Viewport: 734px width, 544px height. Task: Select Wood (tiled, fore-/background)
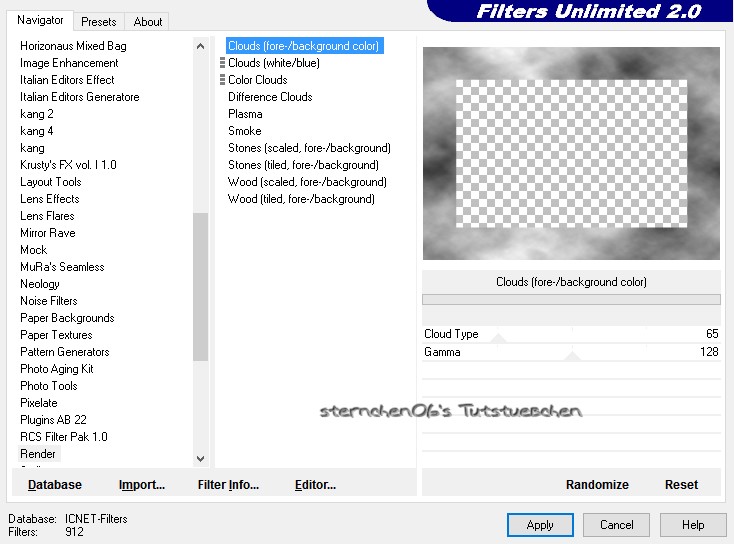click(x=301, y=199)
